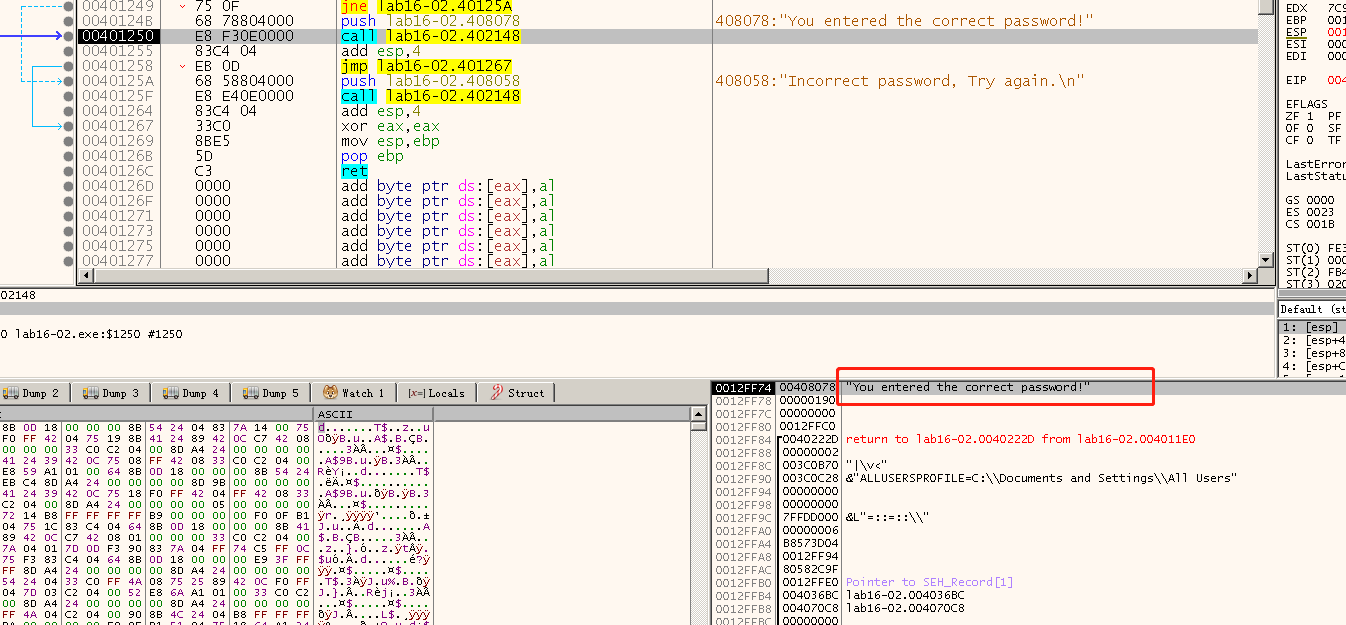
Task: Toggle the CF flag in registers pane
Action: tap(1291, 140)
